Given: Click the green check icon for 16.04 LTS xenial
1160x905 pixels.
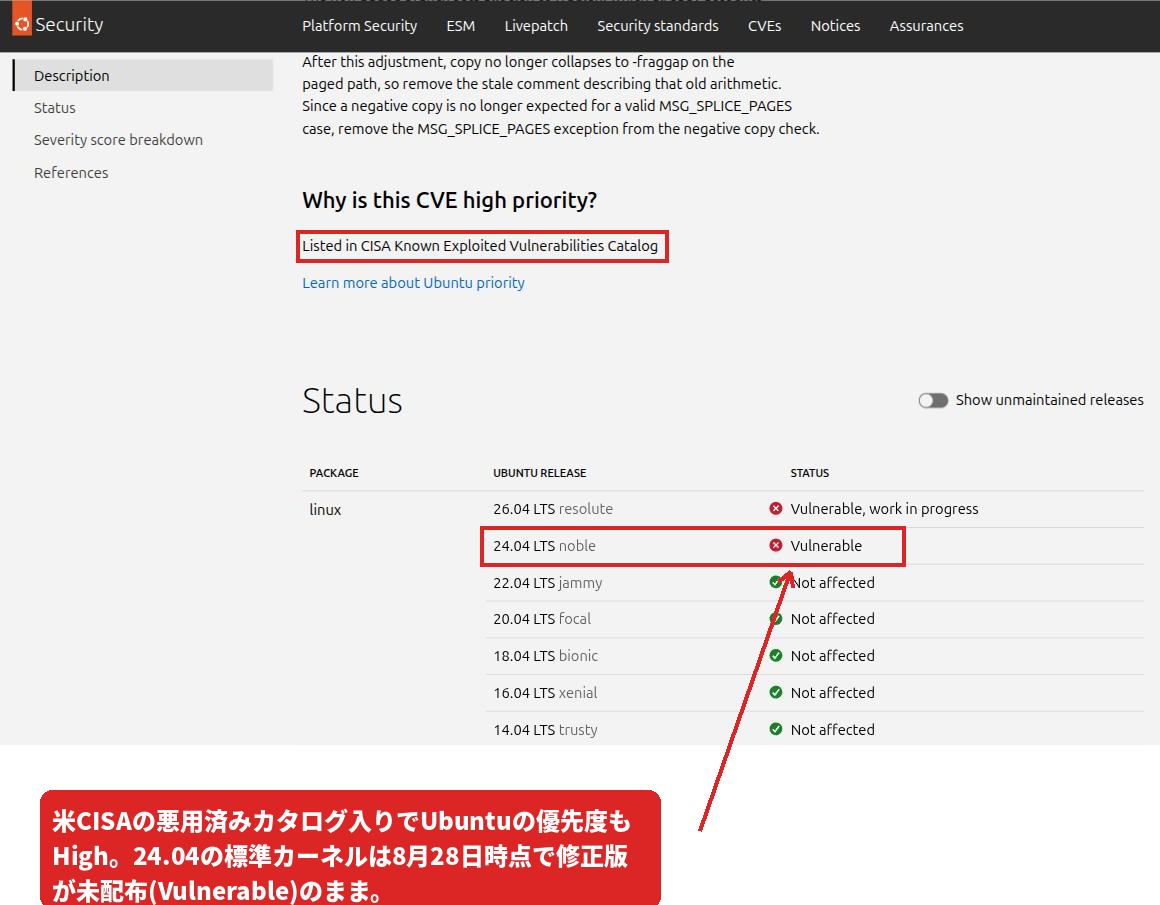Looking at the screenshot, I should [775, 693].
